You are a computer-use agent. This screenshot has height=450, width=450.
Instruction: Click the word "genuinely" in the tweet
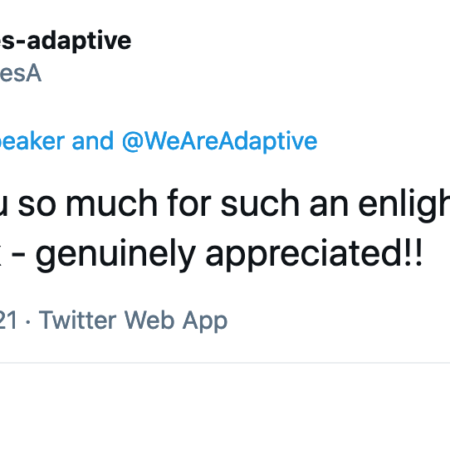115,255
